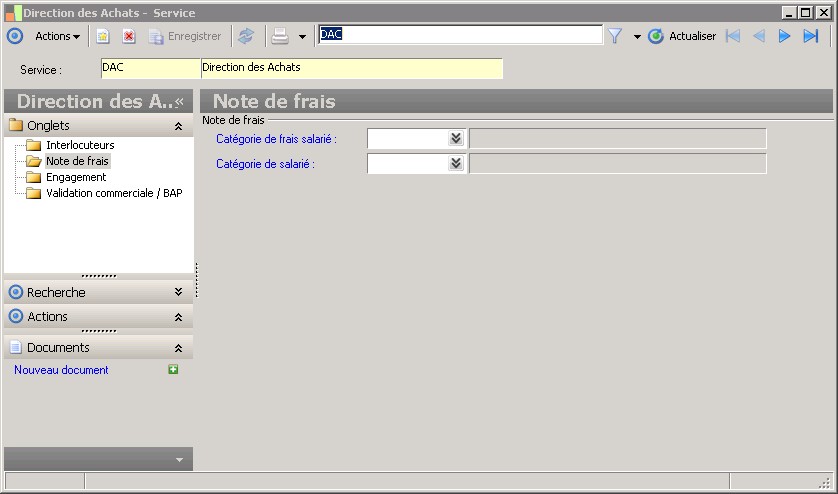Go to the last record
Screen dimensions: 838x494
pos(811,36)
